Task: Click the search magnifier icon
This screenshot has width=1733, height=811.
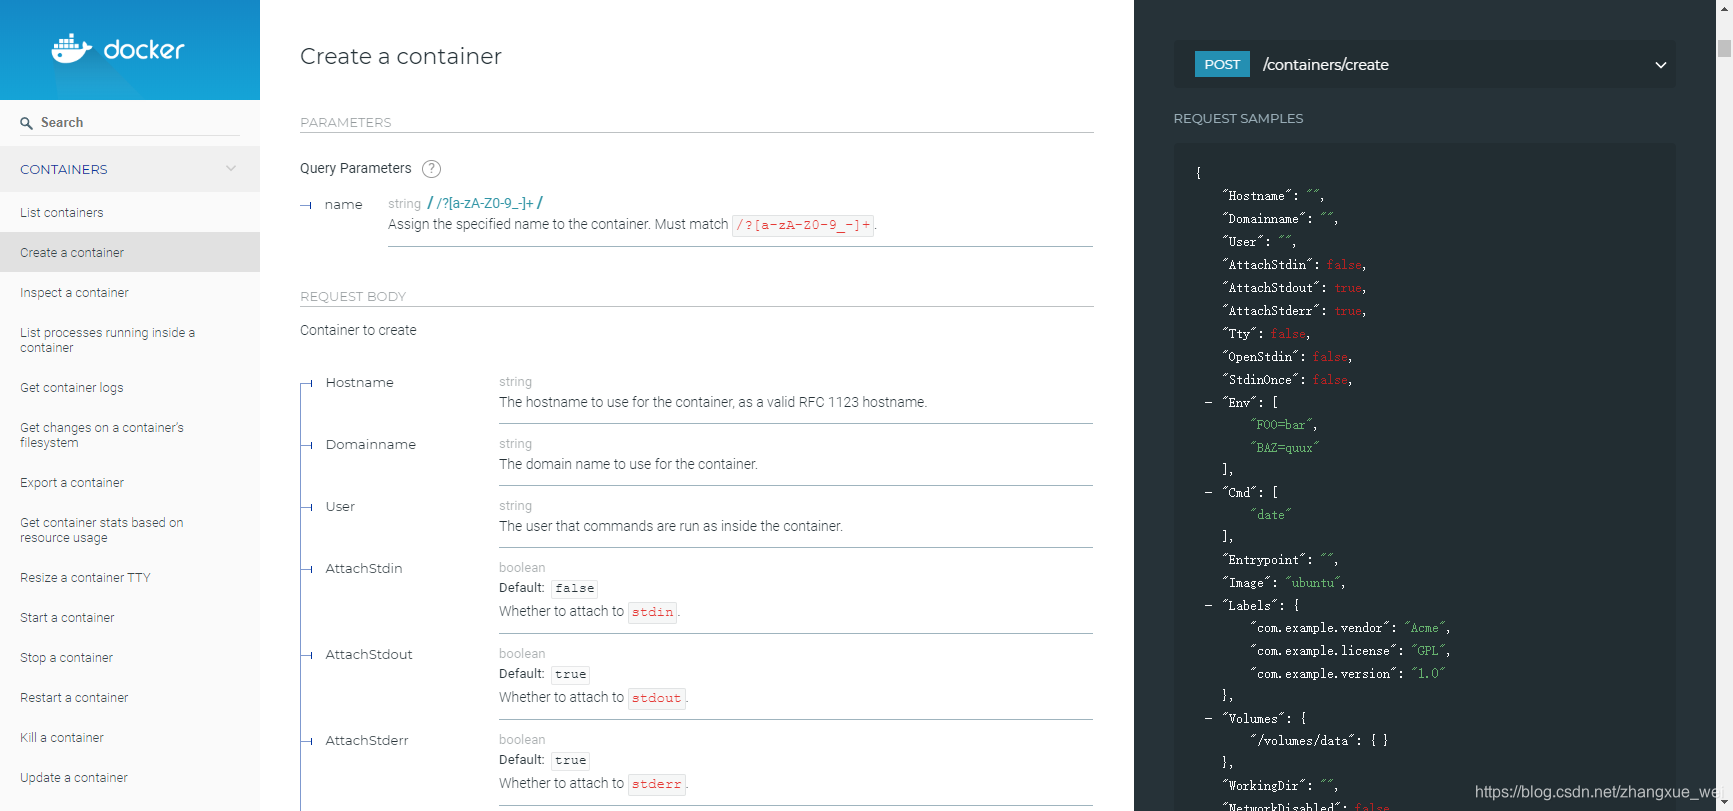Action: click(27, 123)
